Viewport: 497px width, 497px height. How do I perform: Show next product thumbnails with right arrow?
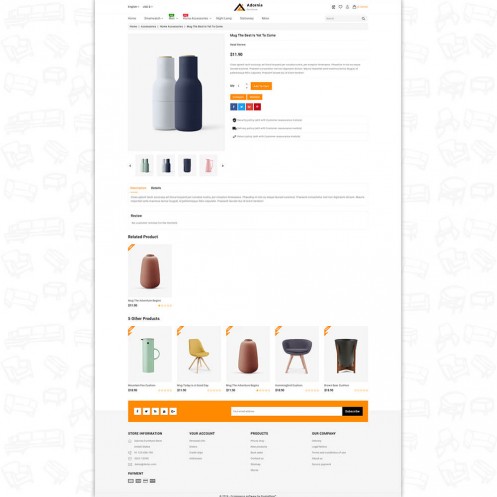223,166
